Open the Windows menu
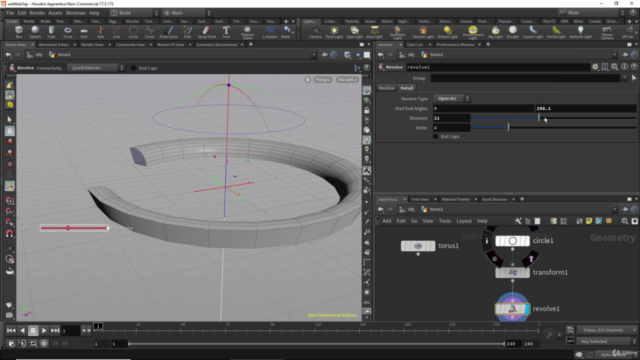The image size is (640, 360). point(76,13)
